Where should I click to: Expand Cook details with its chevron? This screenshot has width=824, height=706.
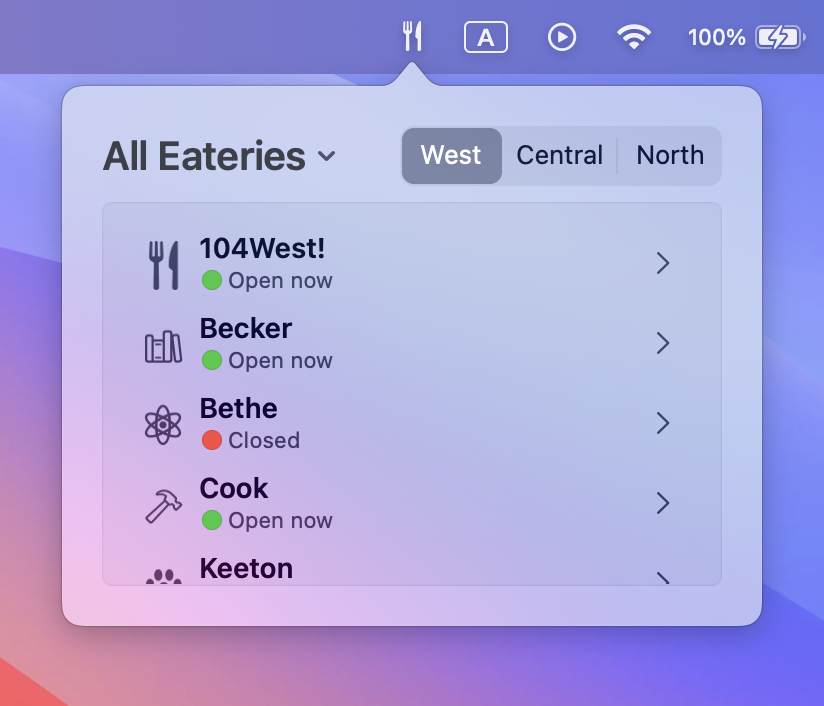pos(663,503)
